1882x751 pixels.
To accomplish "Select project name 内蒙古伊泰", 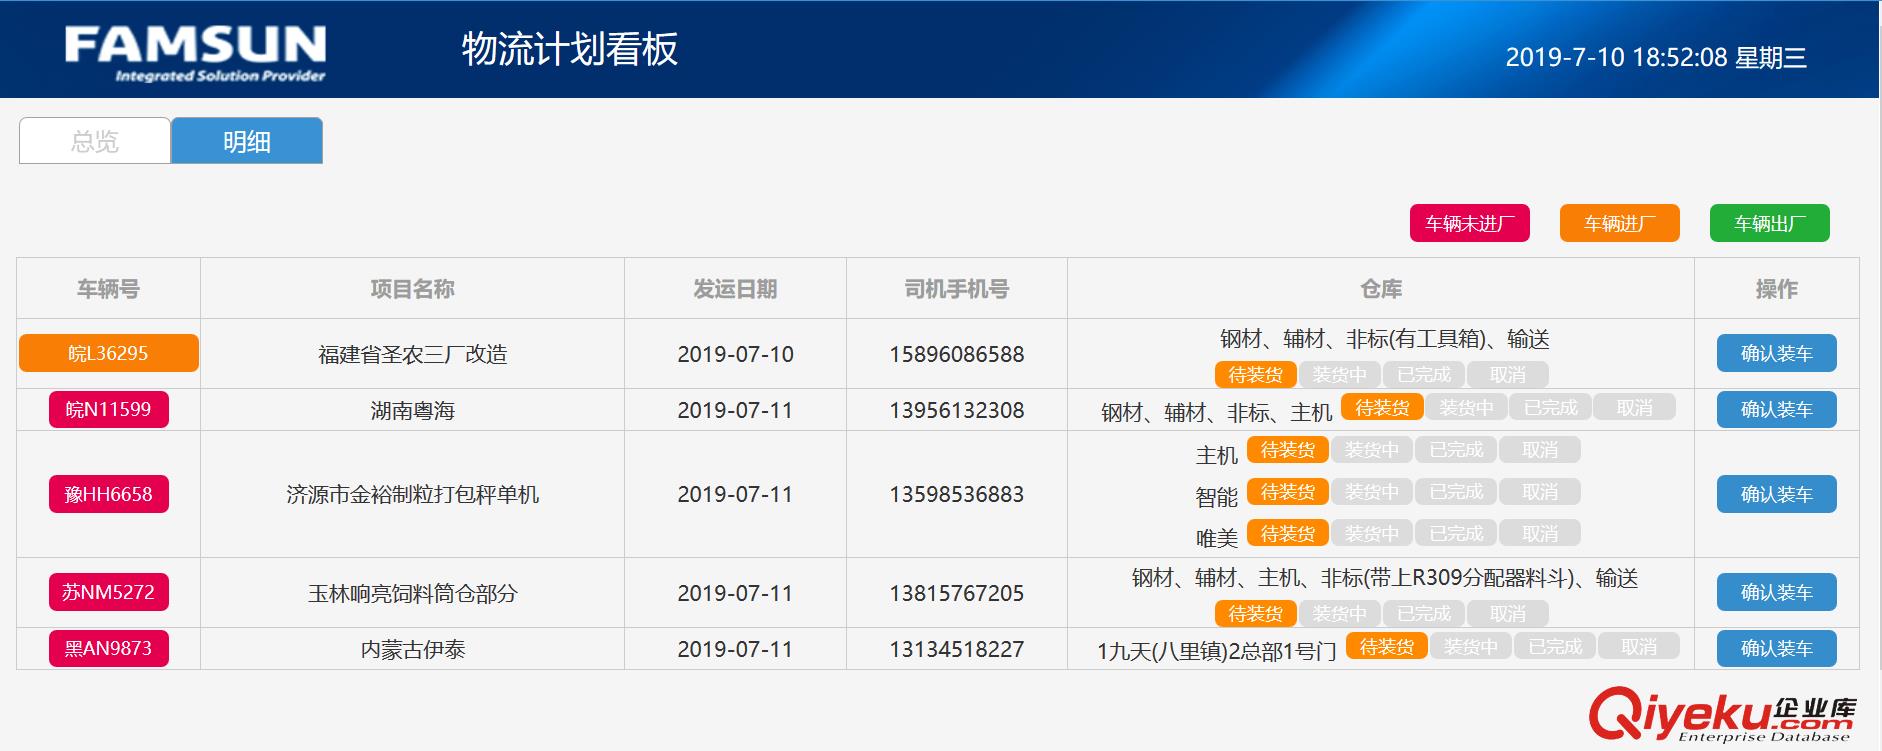I will coord(412,649).
